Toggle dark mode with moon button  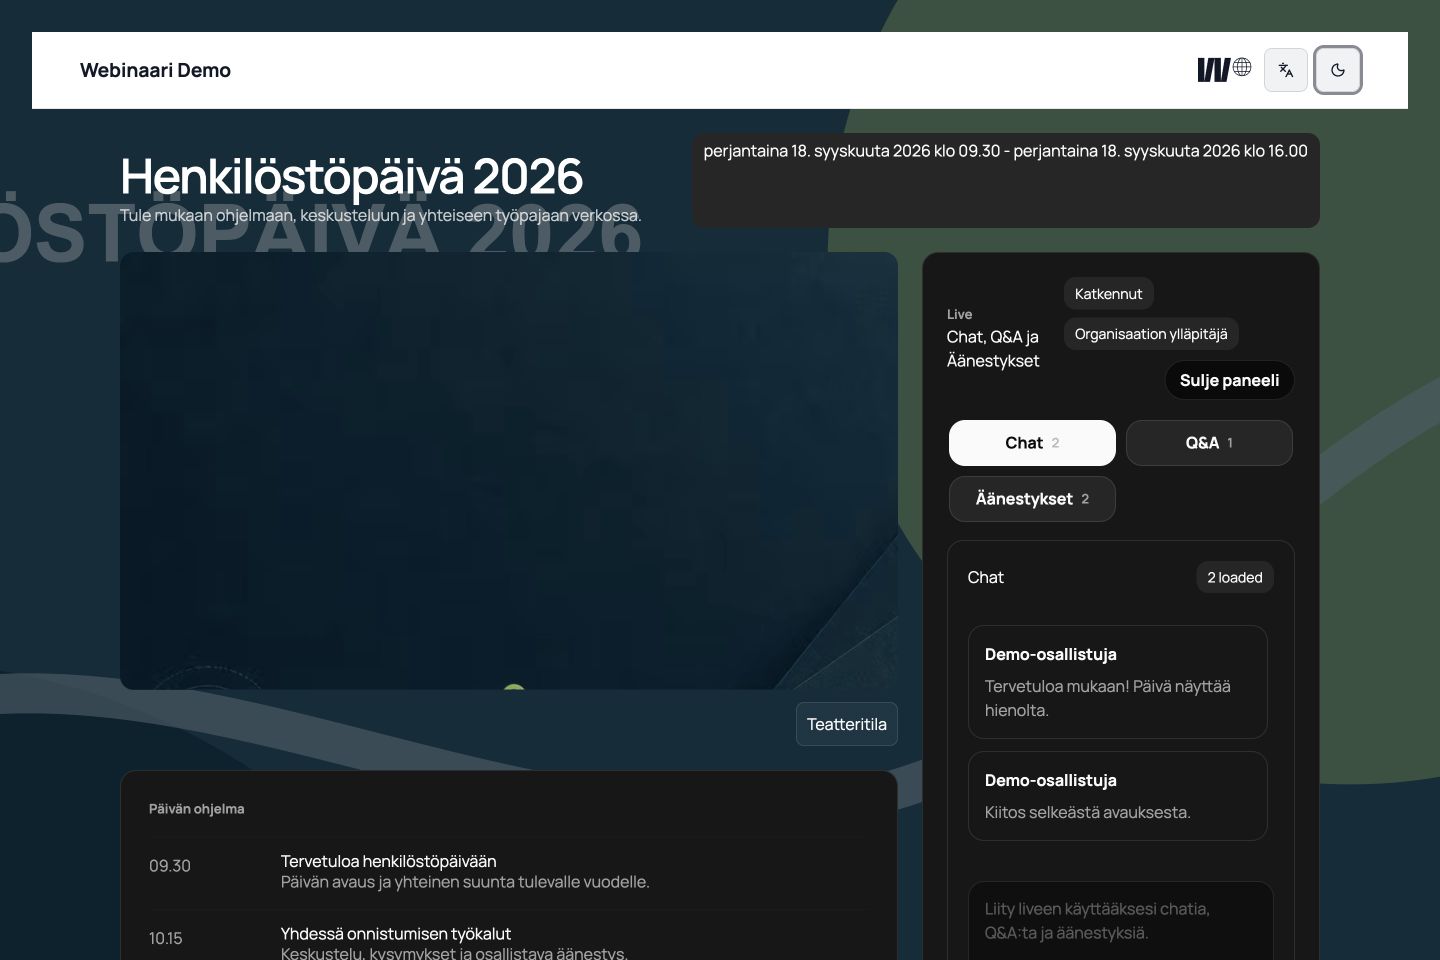(1338, 70)
